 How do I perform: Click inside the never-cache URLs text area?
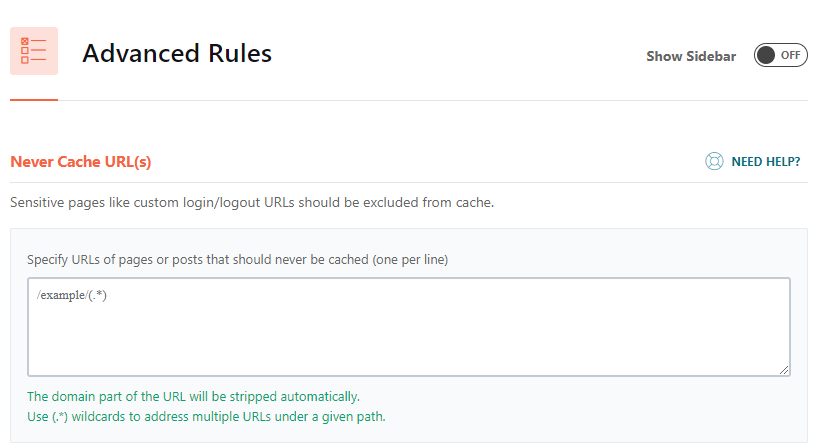point(409,327)
